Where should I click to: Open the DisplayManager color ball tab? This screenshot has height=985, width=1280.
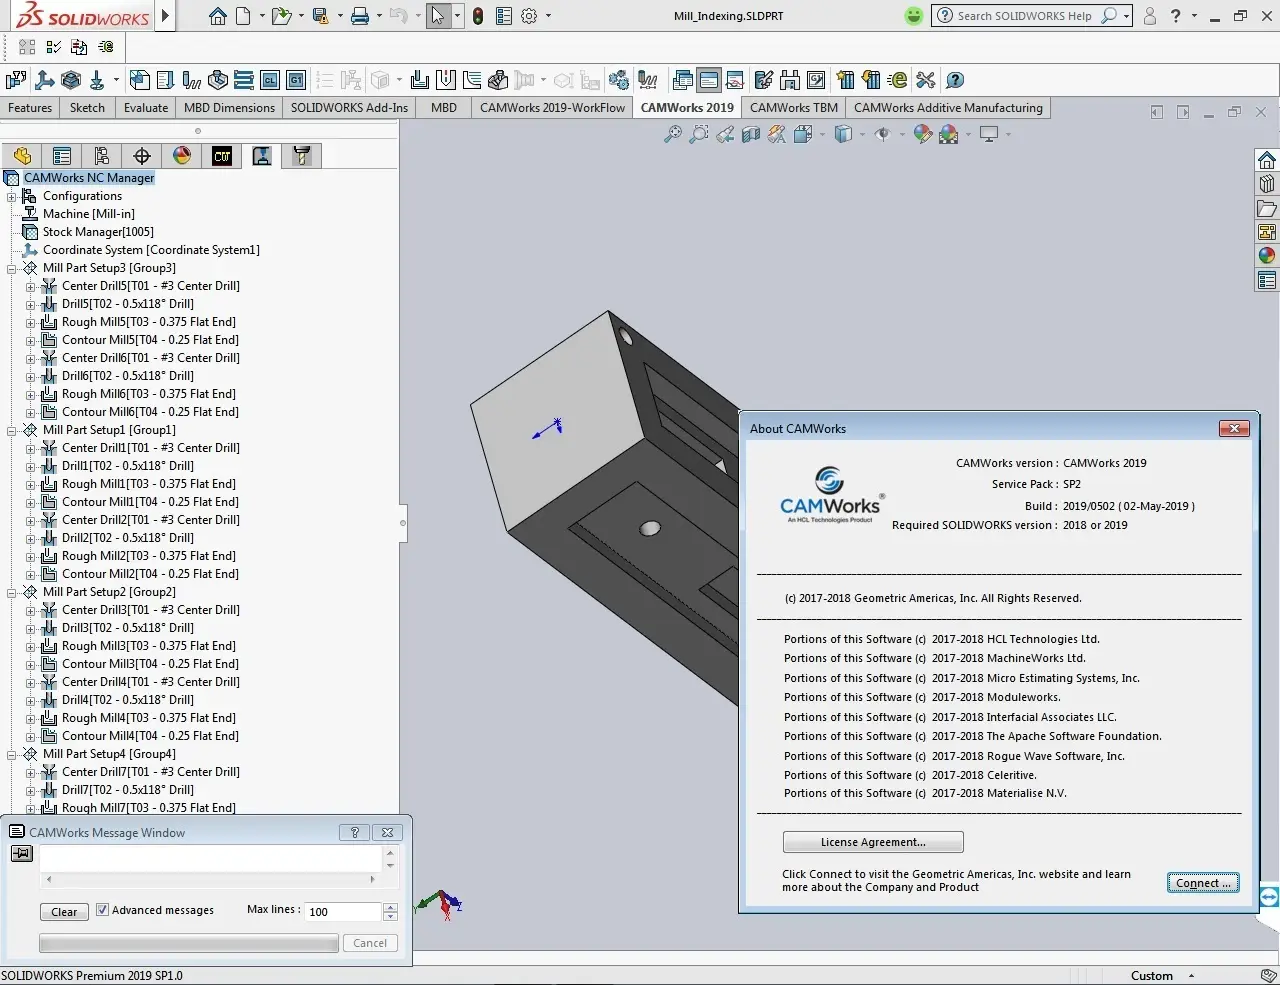[x=182, y=155]
